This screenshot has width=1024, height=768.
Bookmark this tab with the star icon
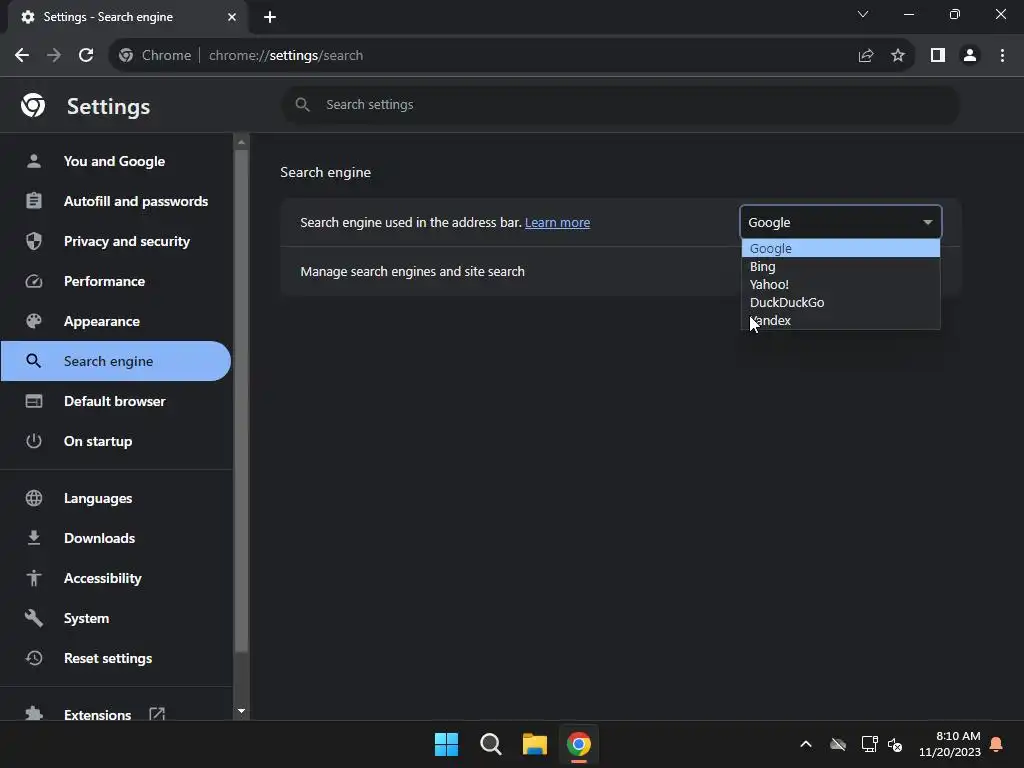tap(898, 56)
